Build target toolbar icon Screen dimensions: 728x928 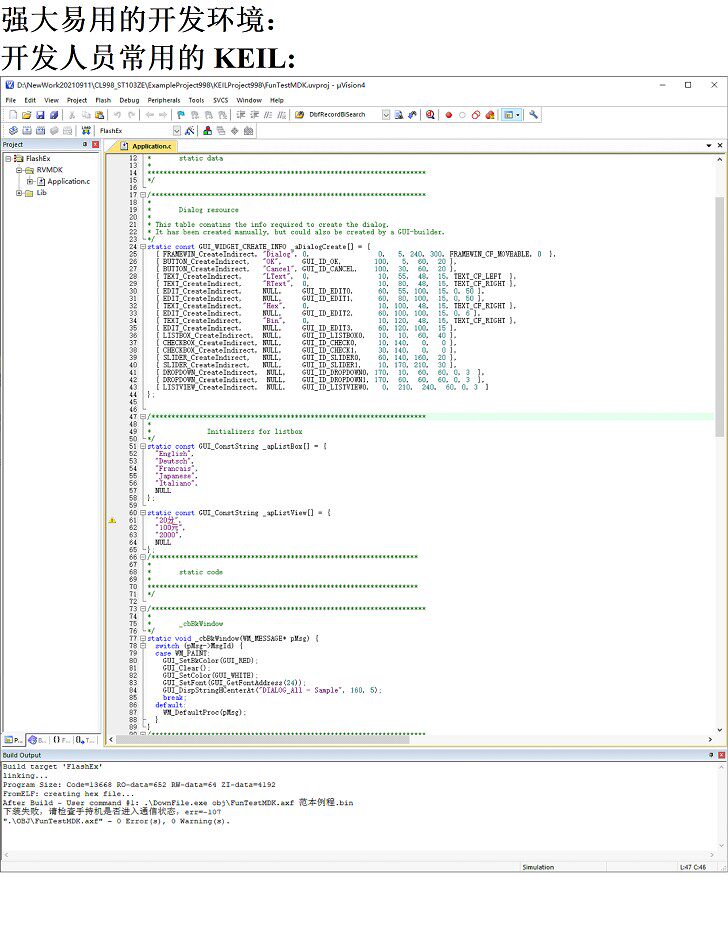click(x=26, y=131)
